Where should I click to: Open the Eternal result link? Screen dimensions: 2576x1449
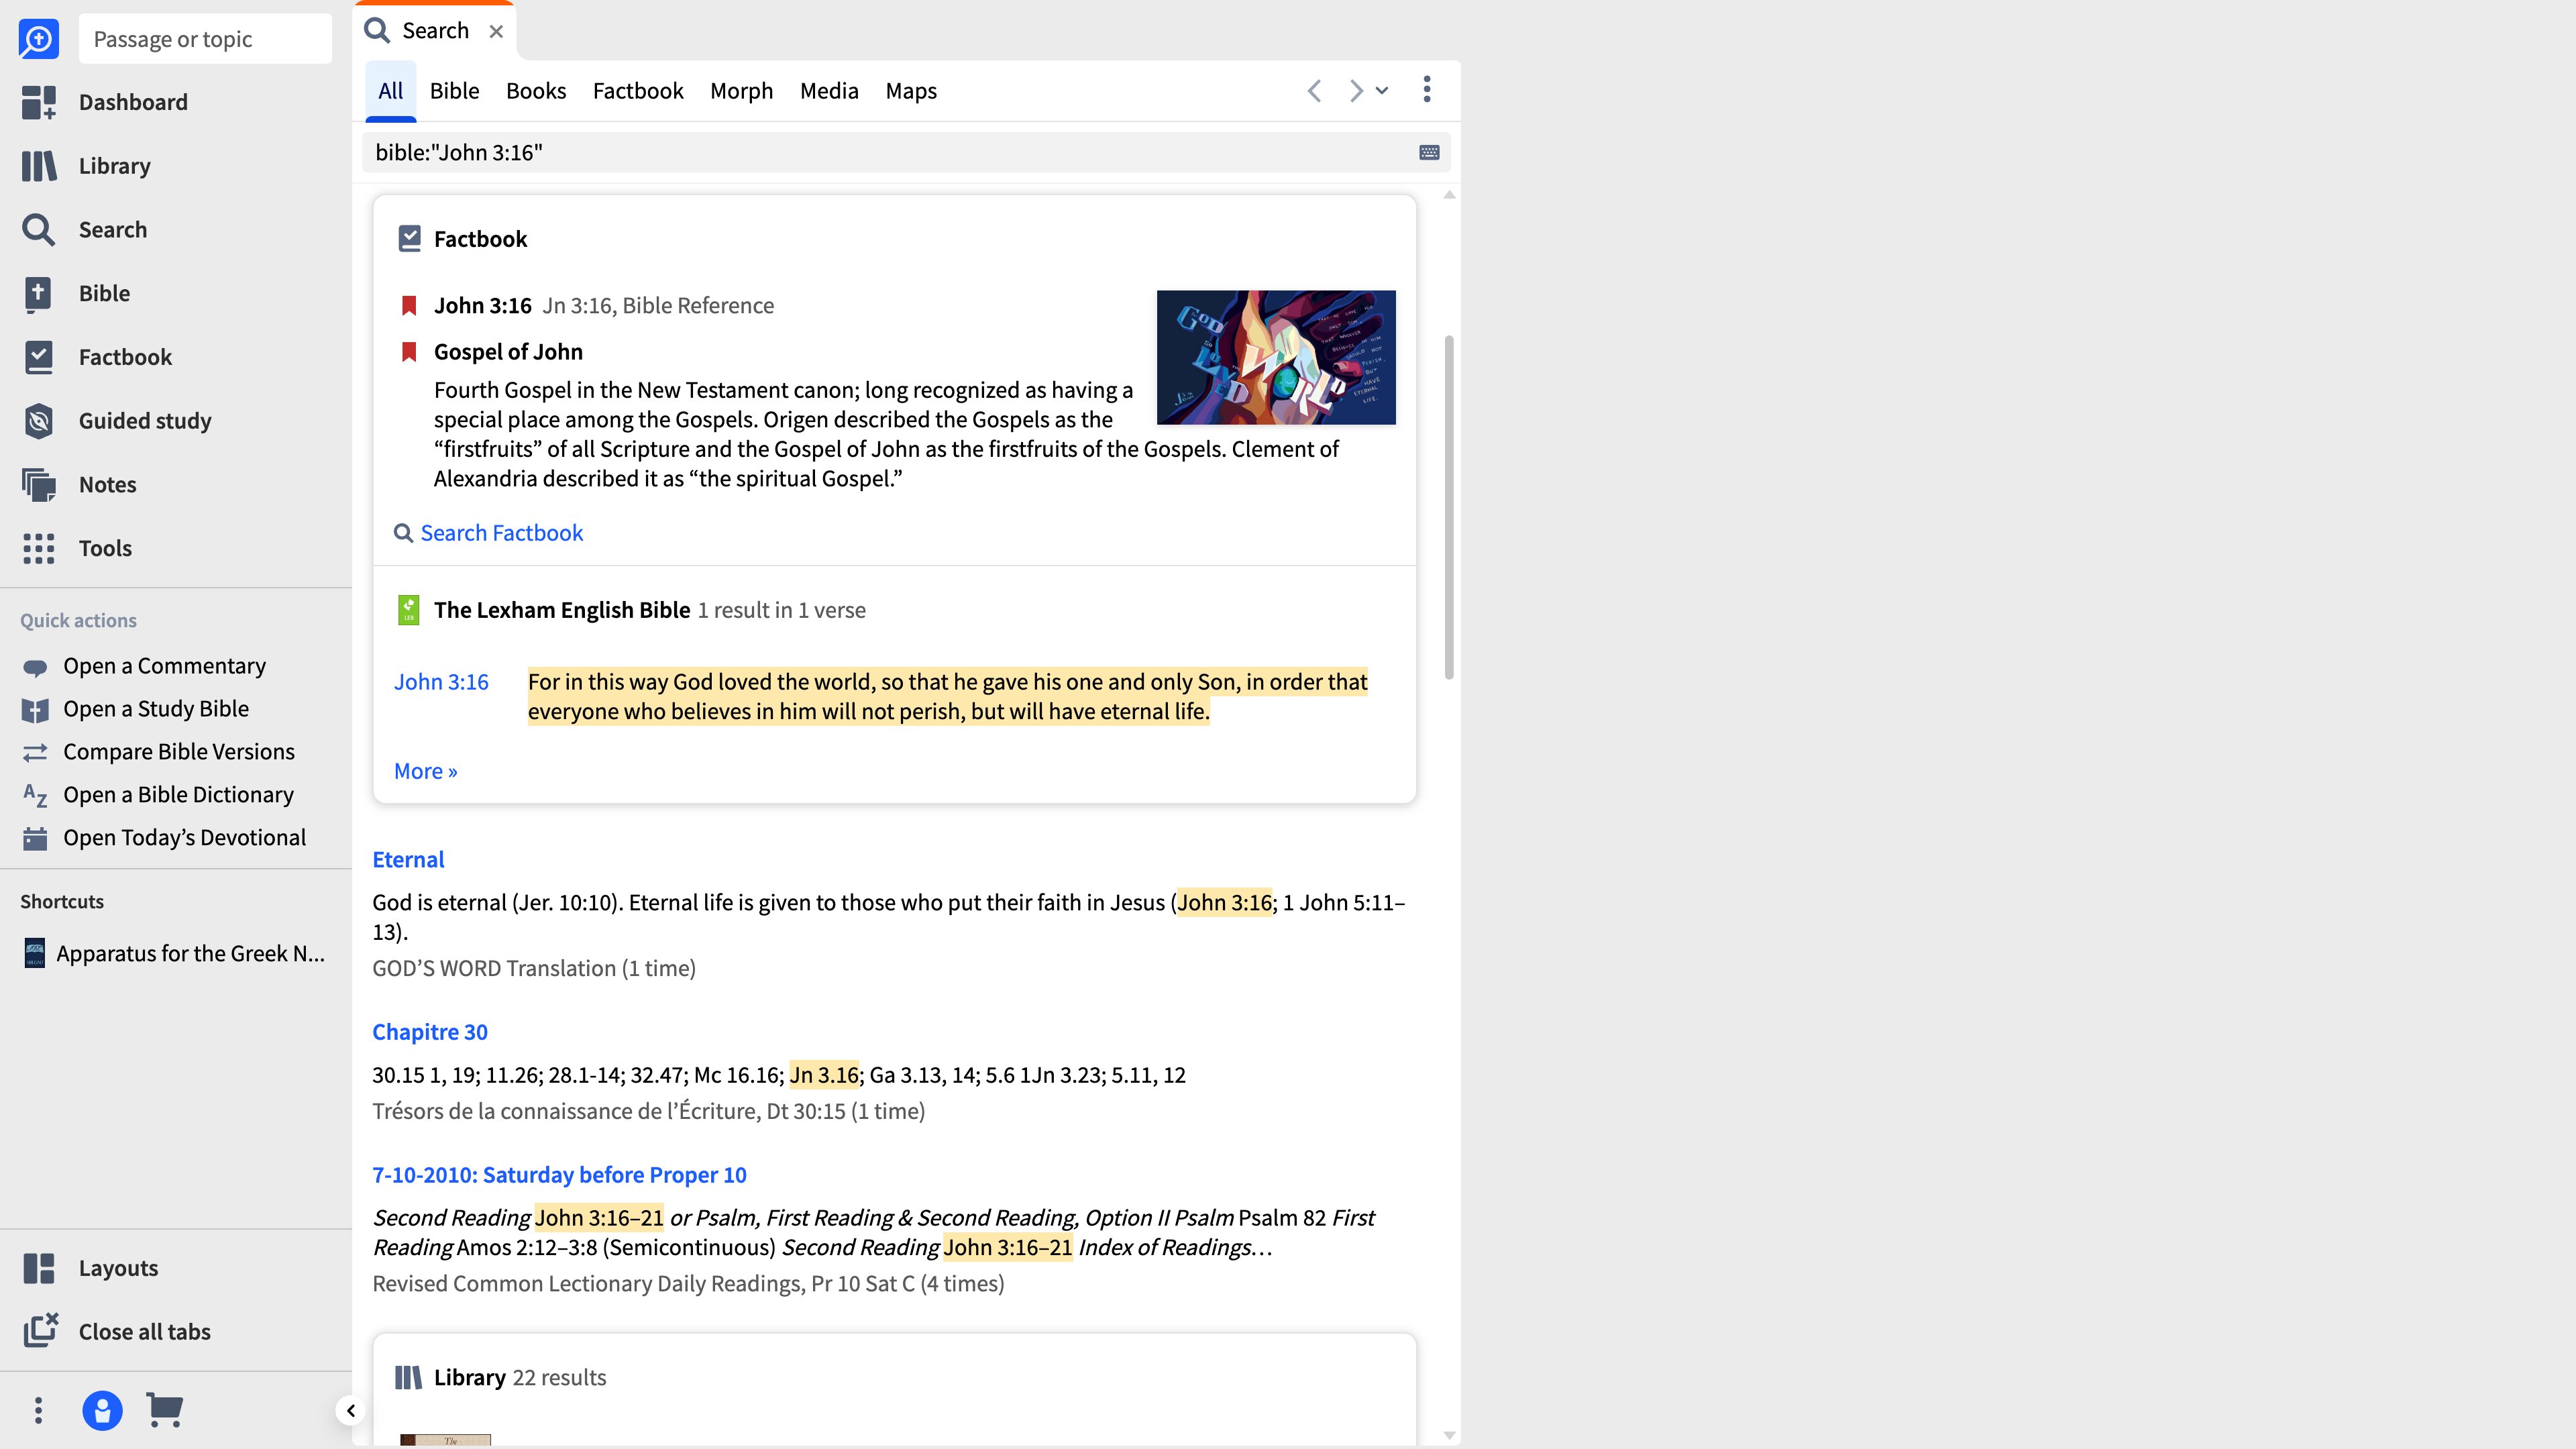(x=408, y=860)
